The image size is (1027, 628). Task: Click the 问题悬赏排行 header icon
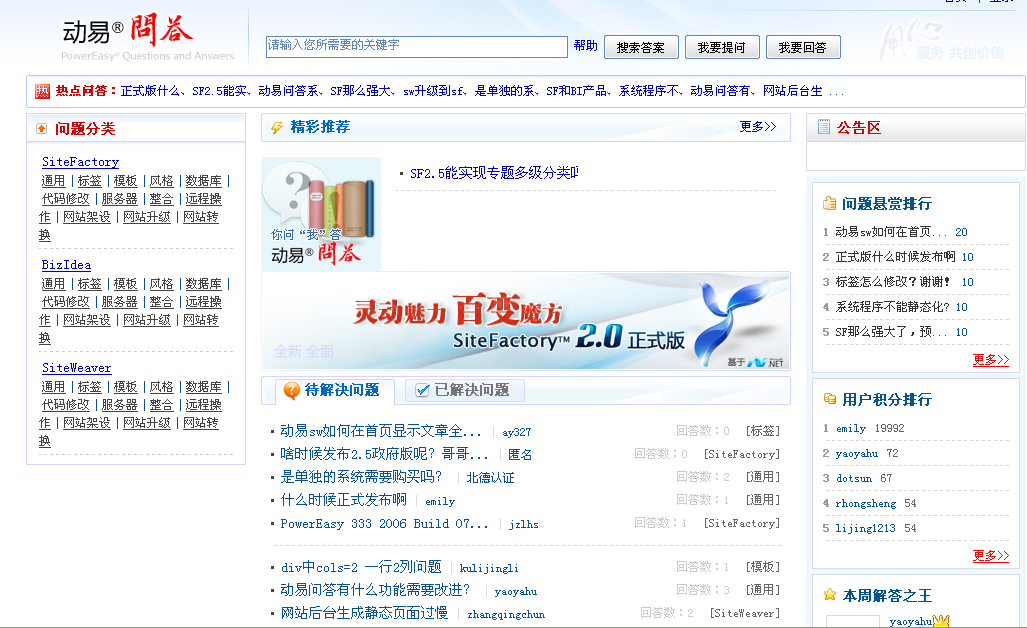coord(829,203)
